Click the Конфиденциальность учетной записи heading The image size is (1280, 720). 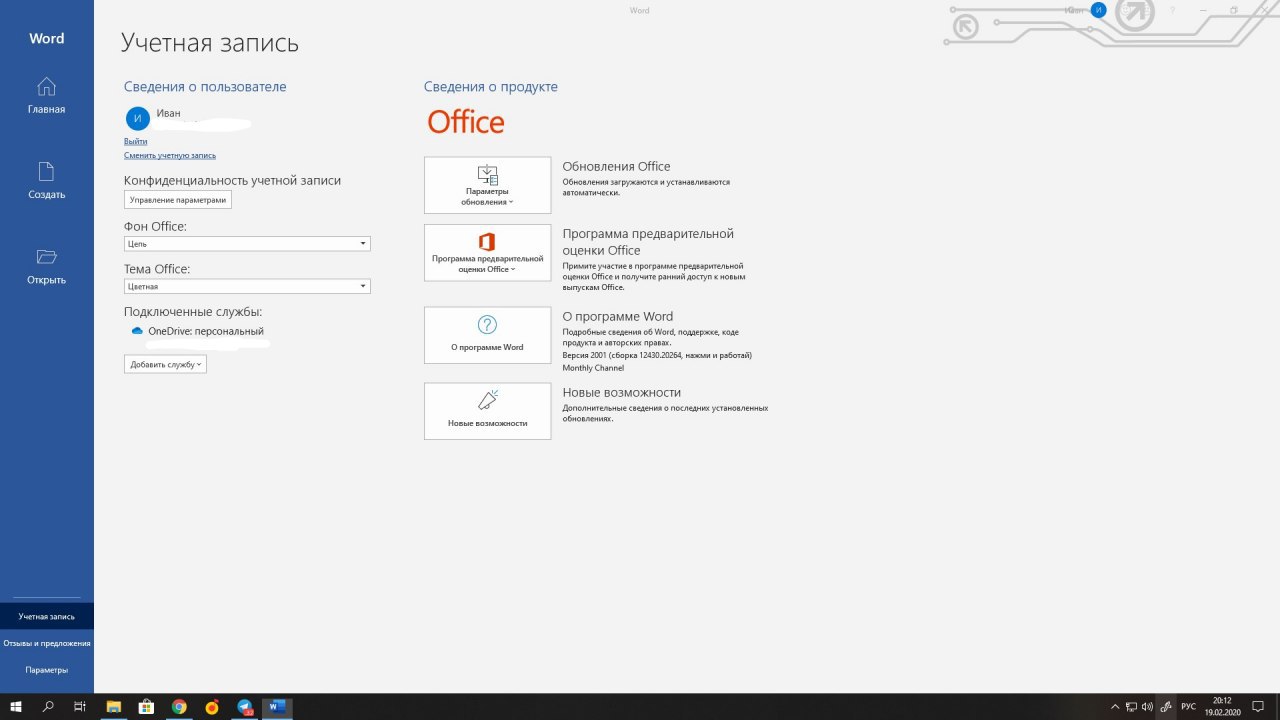[x=232, y=181]
